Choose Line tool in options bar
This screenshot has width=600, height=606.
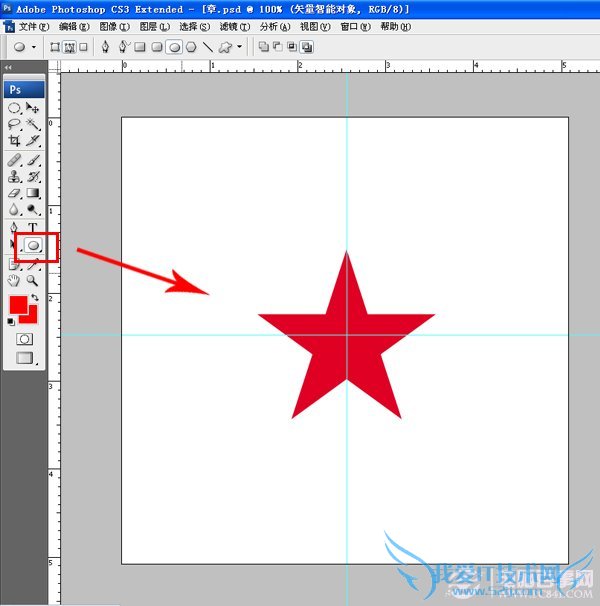208,47
